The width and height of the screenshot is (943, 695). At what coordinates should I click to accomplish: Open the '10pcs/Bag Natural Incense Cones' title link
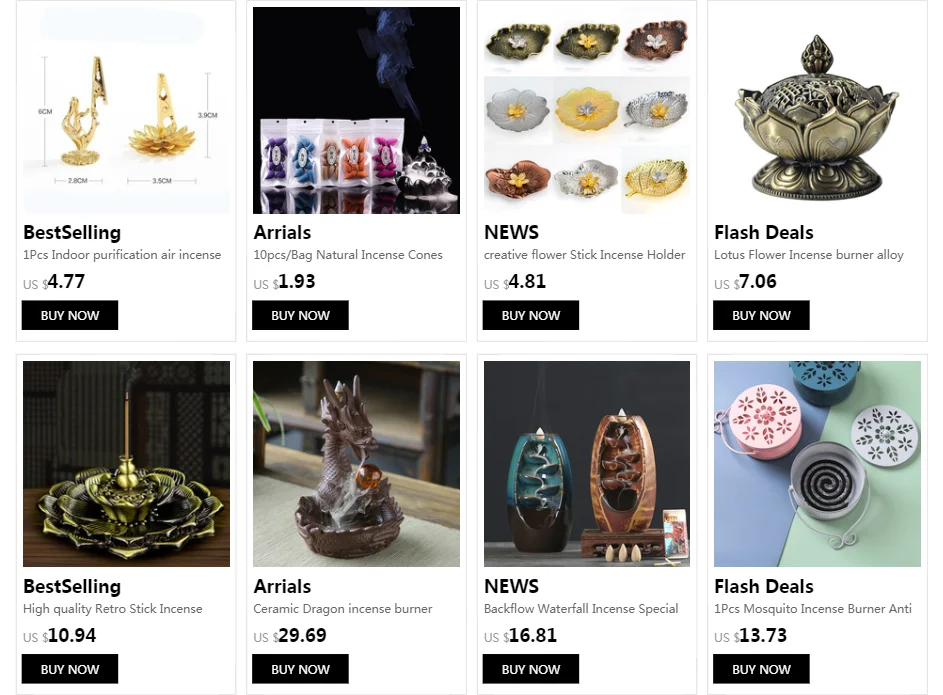(x=348, y=255)
